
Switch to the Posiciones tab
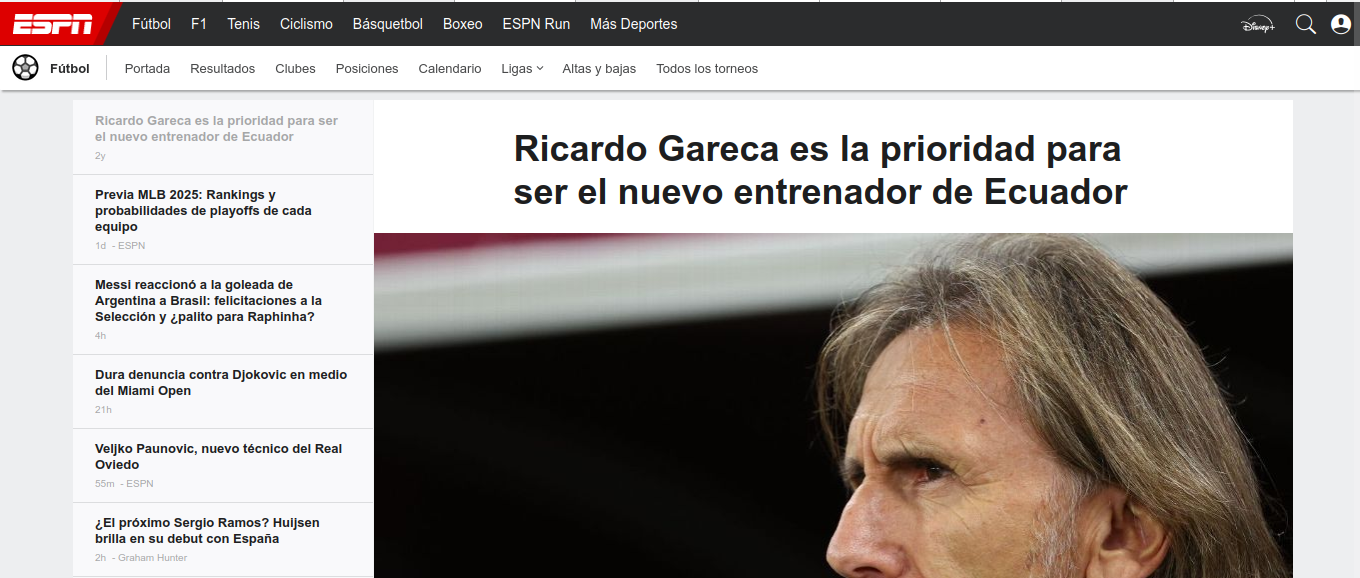367,69
